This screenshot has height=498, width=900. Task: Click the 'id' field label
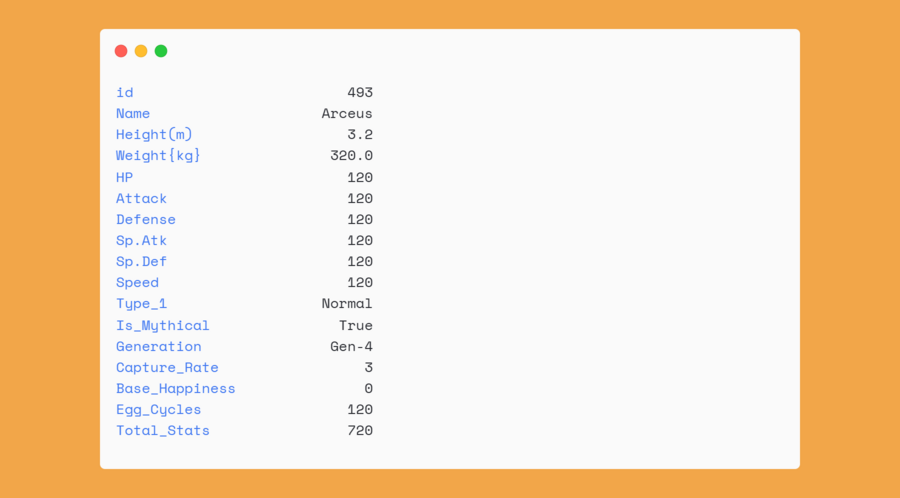124,92
